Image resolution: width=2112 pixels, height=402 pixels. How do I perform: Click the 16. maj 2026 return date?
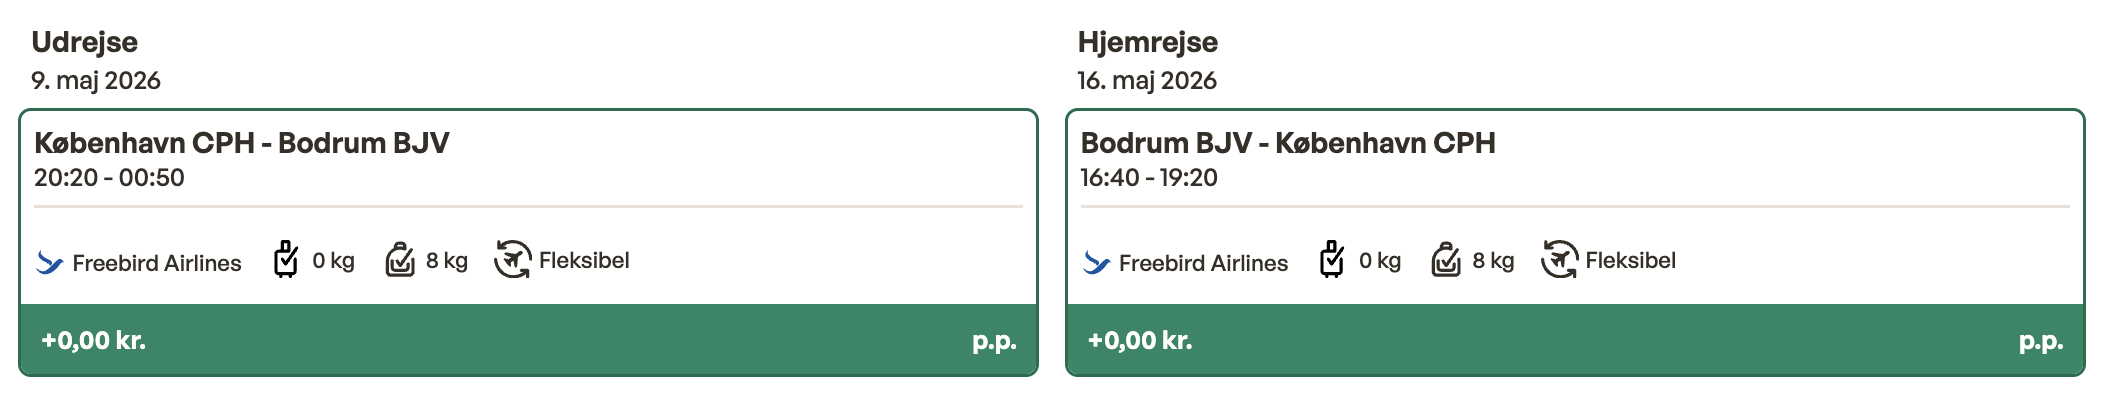(1147, 81)
